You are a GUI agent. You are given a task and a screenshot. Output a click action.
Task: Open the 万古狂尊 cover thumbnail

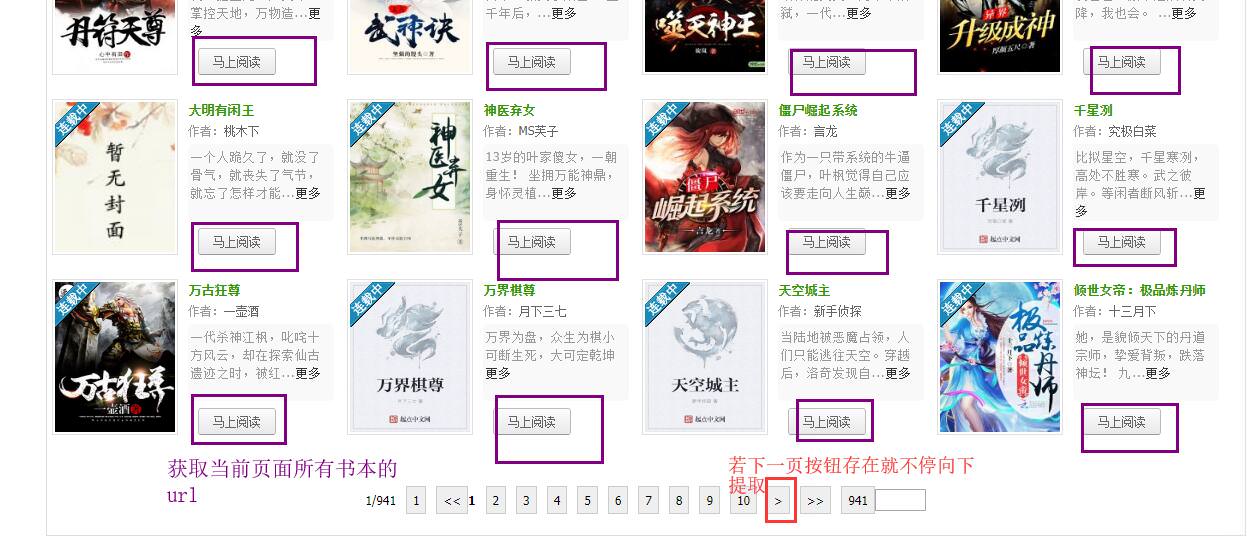[114, 357]
